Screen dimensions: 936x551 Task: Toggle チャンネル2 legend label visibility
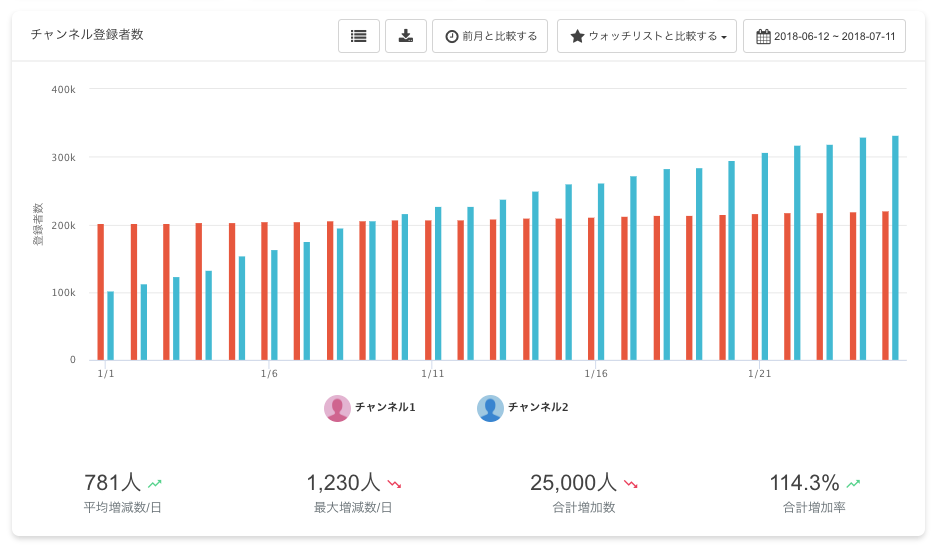coord(538,407)
